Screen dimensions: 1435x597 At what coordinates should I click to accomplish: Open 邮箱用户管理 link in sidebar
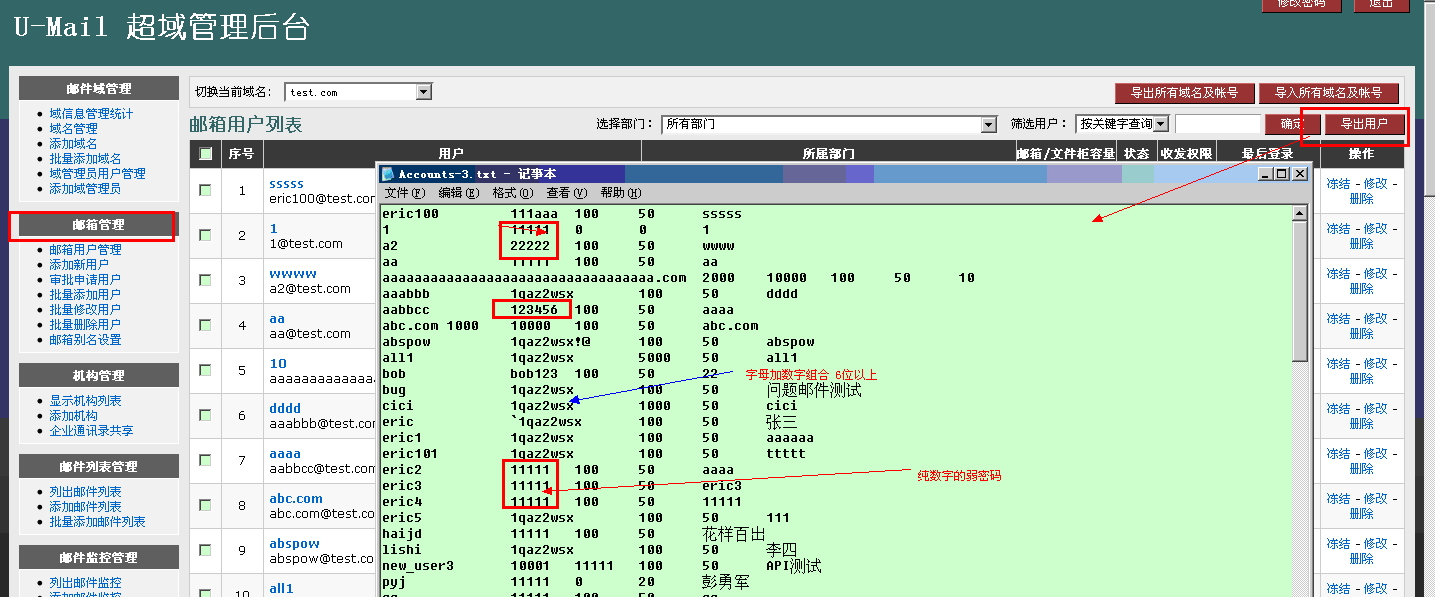pyautogui.click(x=86, y=250)
